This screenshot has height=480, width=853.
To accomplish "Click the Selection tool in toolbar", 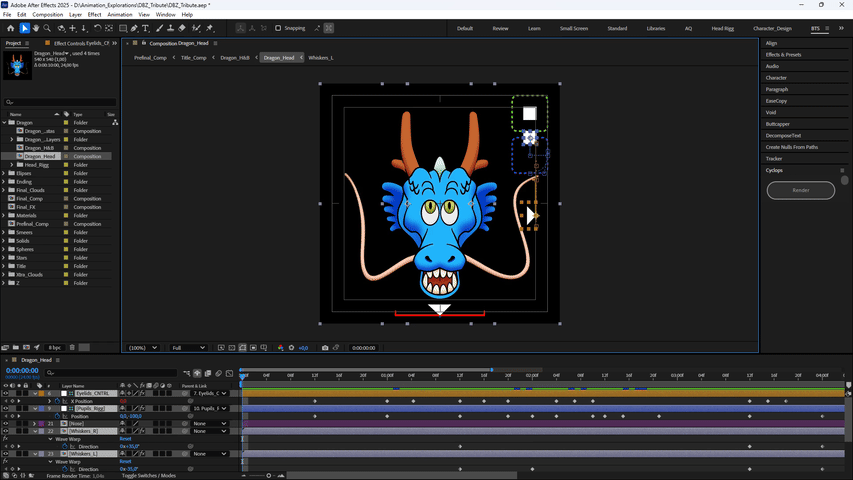I will [24, 28].
